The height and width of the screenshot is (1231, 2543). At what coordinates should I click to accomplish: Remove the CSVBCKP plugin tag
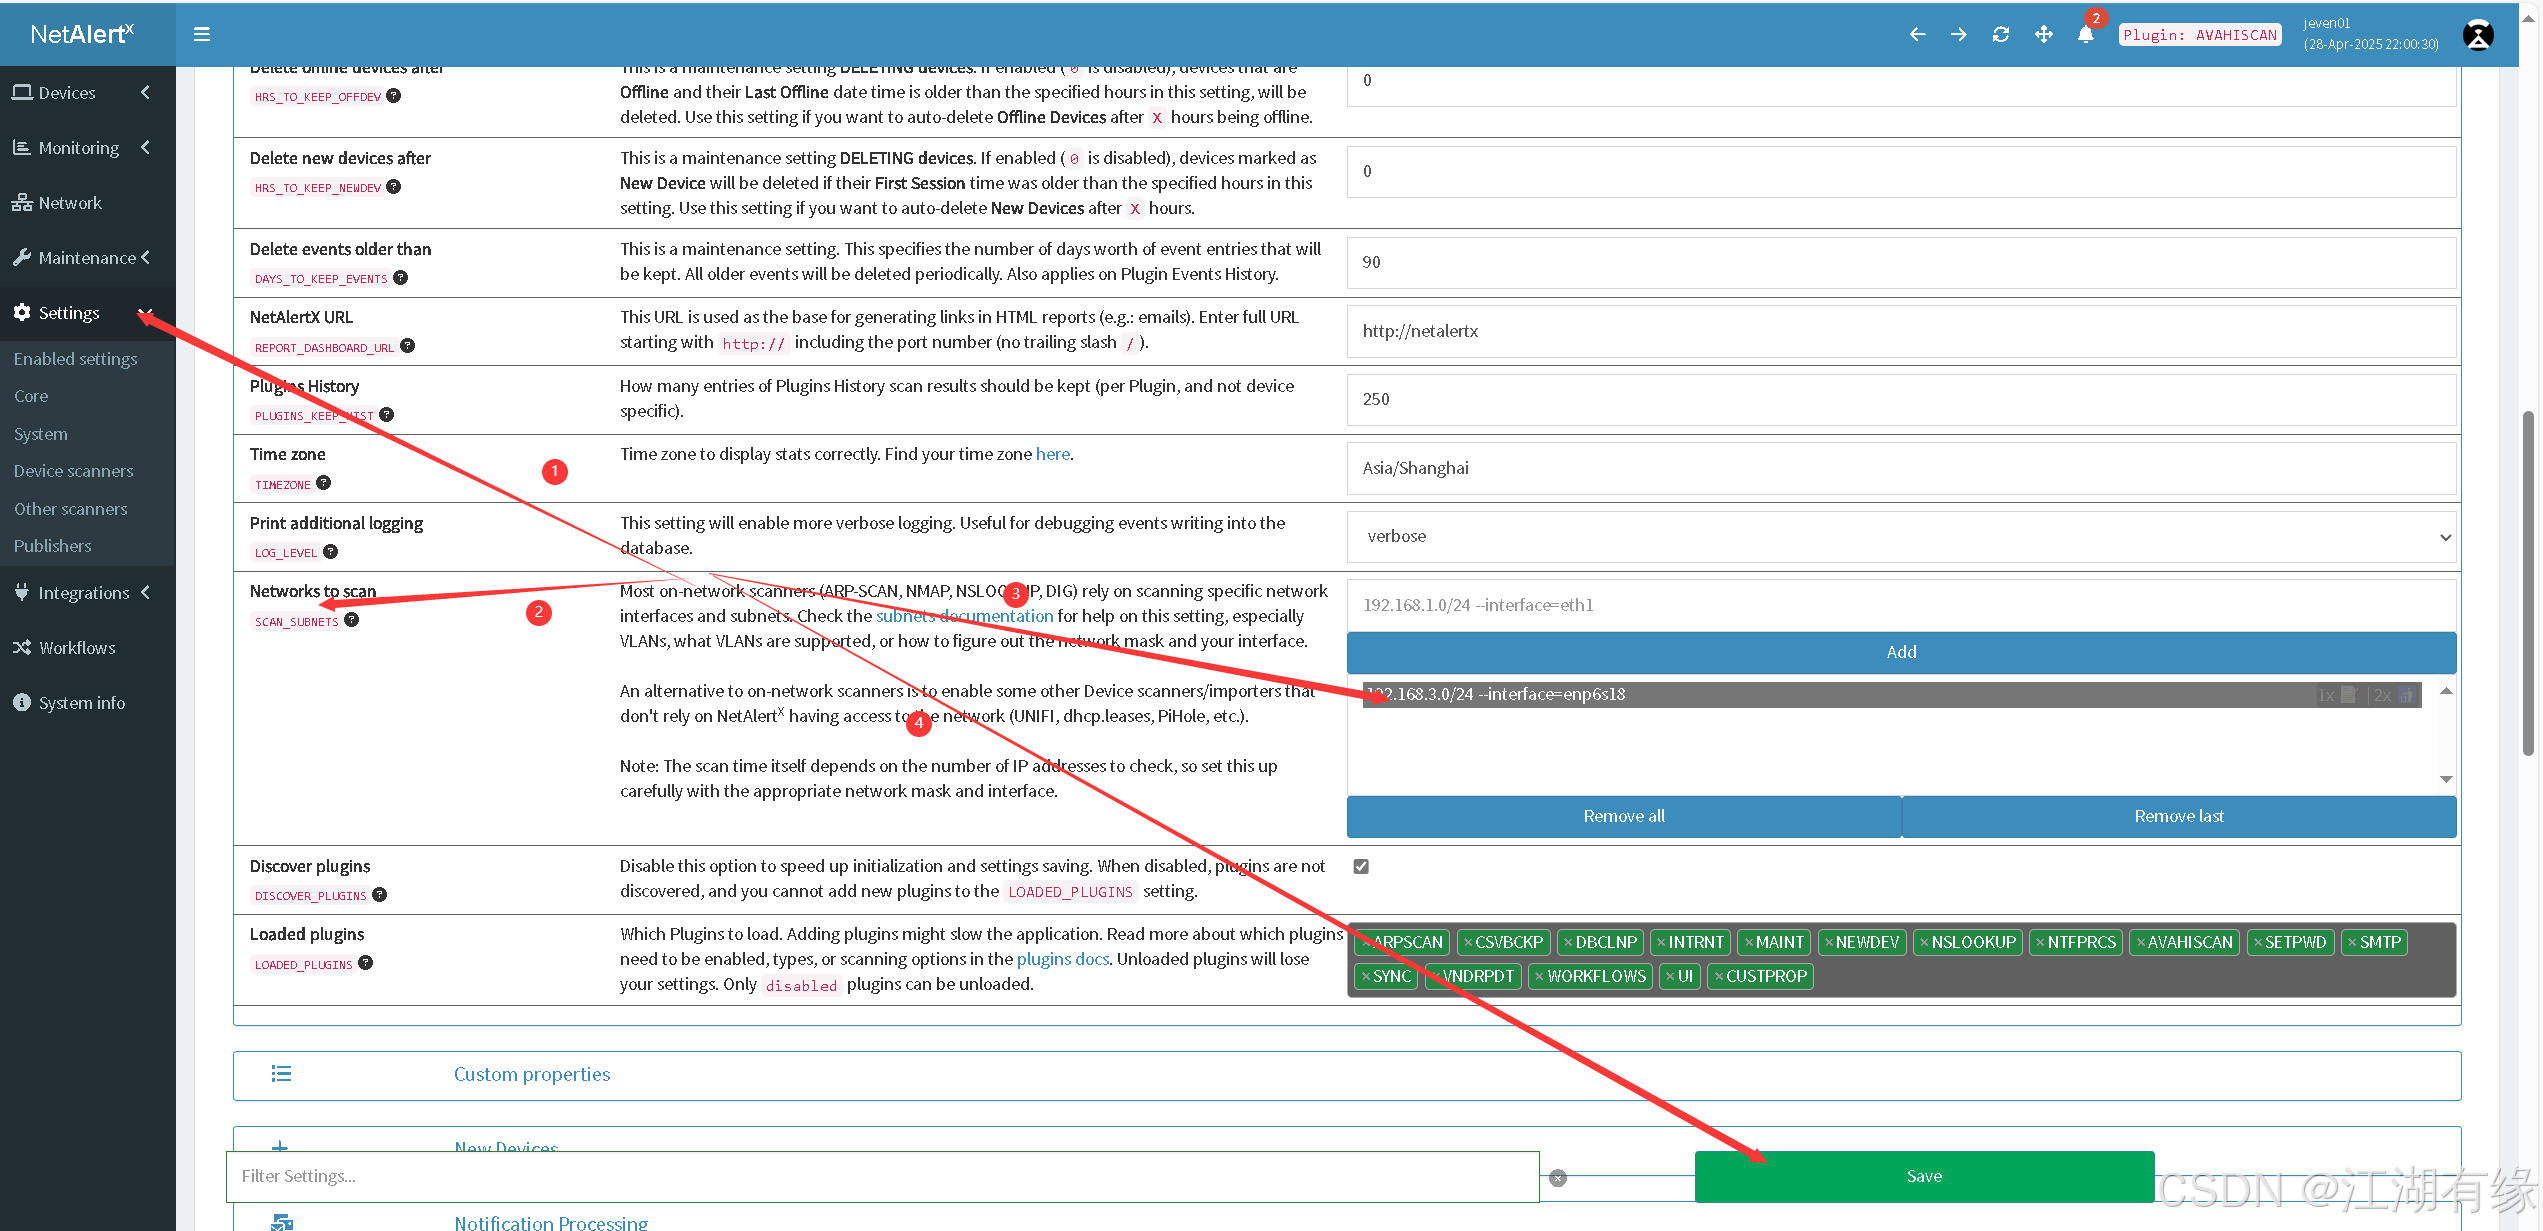click(x=1468, y=943)
